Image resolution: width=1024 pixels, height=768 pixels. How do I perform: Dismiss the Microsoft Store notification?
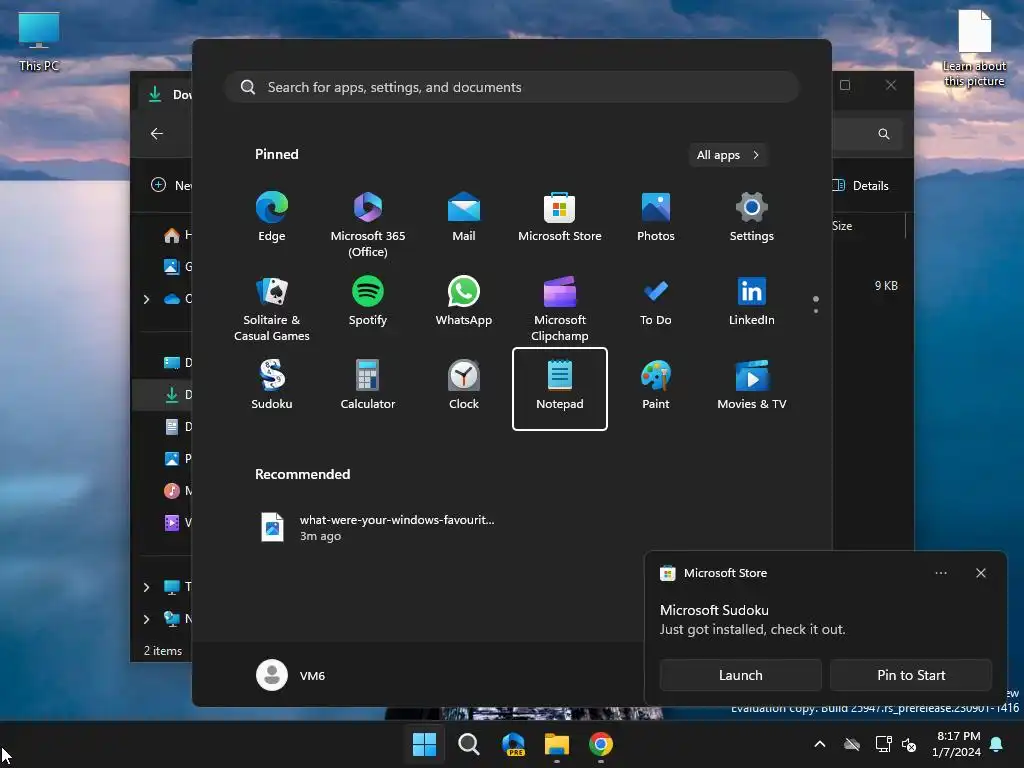coord(981,573)
